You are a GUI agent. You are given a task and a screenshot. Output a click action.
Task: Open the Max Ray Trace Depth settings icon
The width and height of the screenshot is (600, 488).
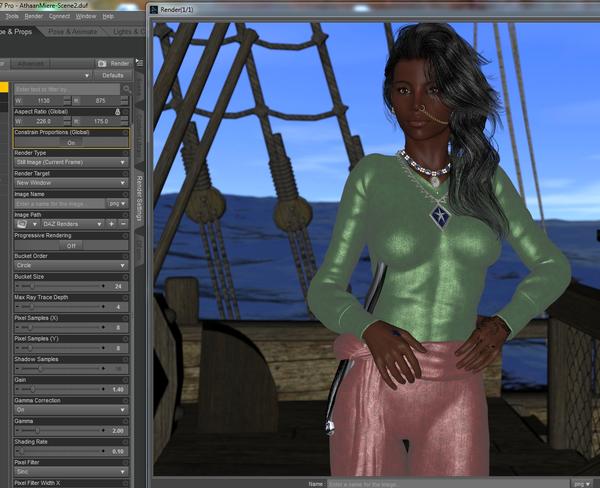[x=125, y=297]
